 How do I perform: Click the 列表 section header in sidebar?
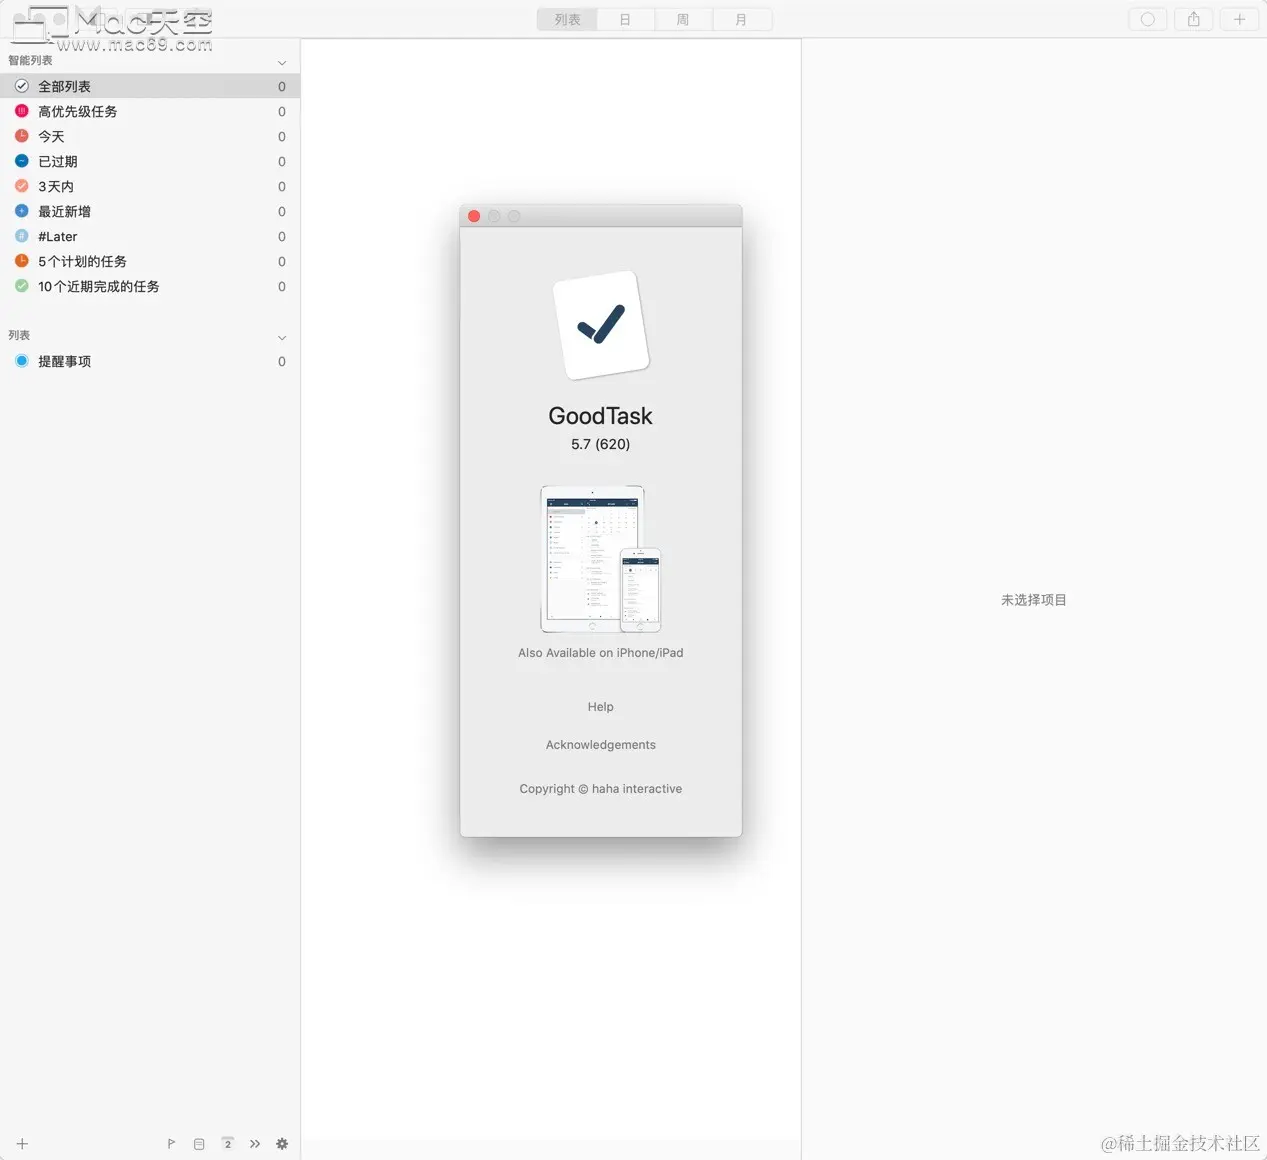click(x=19, y=335)
